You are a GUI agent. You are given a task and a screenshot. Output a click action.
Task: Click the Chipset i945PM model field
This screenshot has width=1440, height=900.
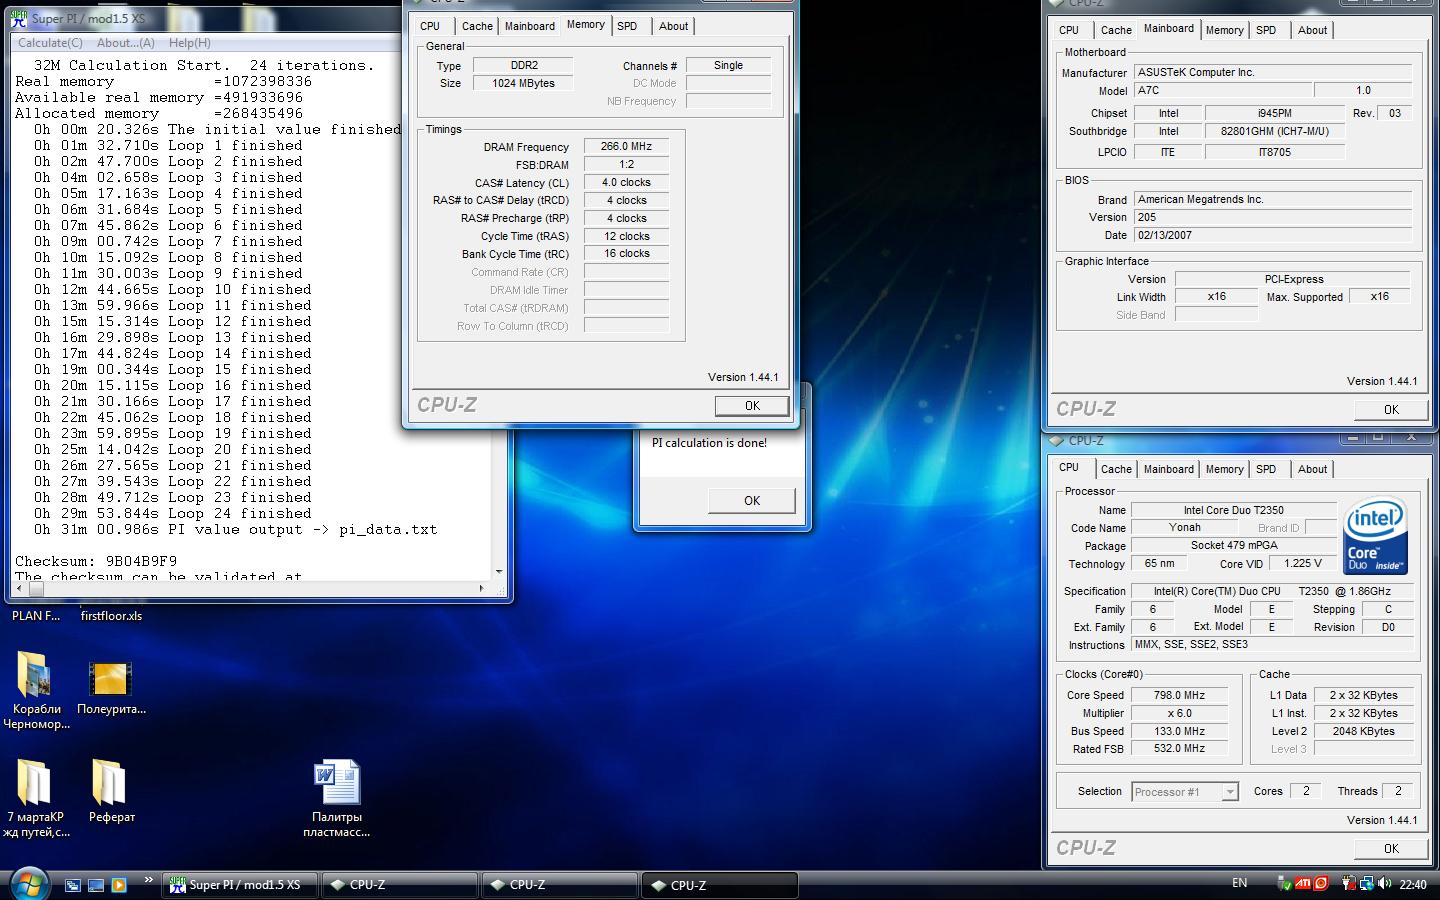pyautogui.click(x=1275, y=114)
